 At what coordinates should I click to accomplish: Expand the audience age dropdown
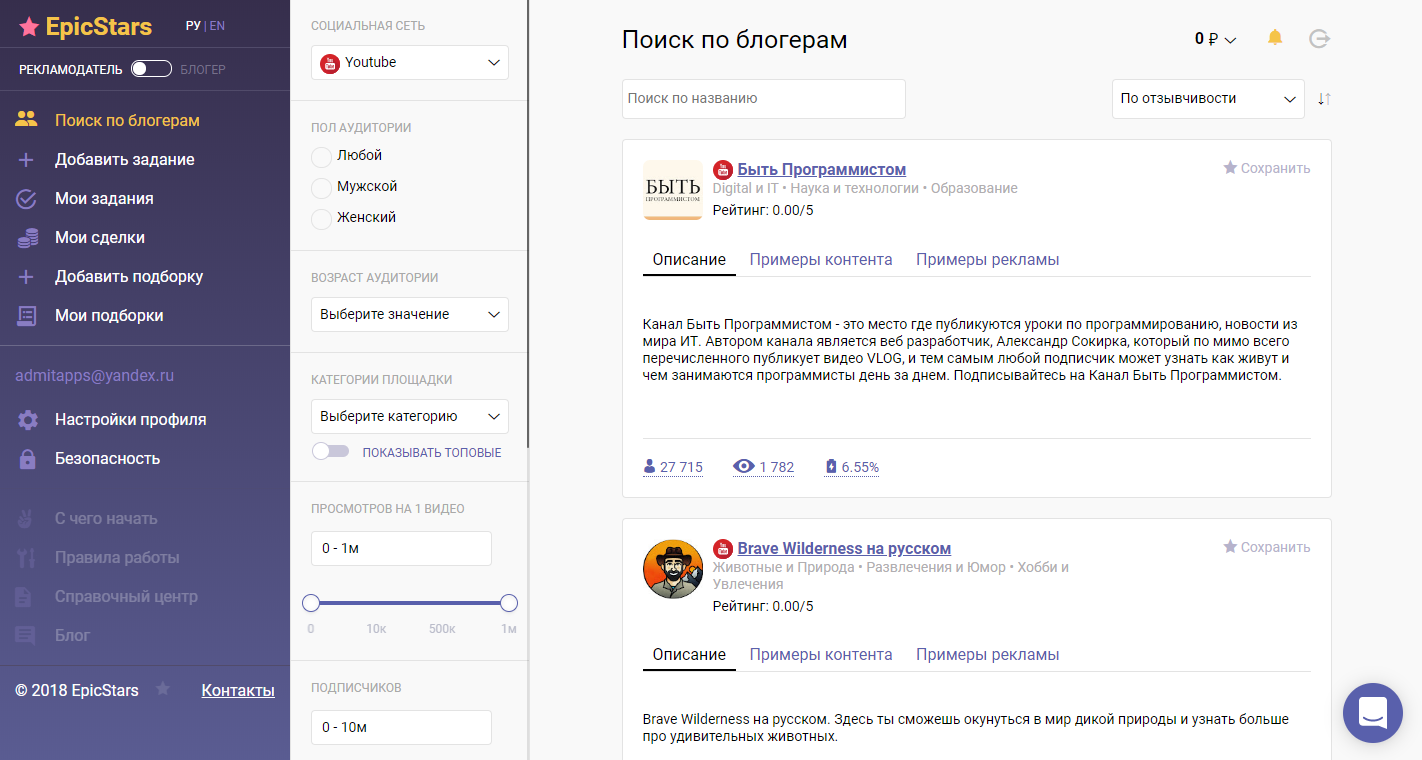click(410, 314)
